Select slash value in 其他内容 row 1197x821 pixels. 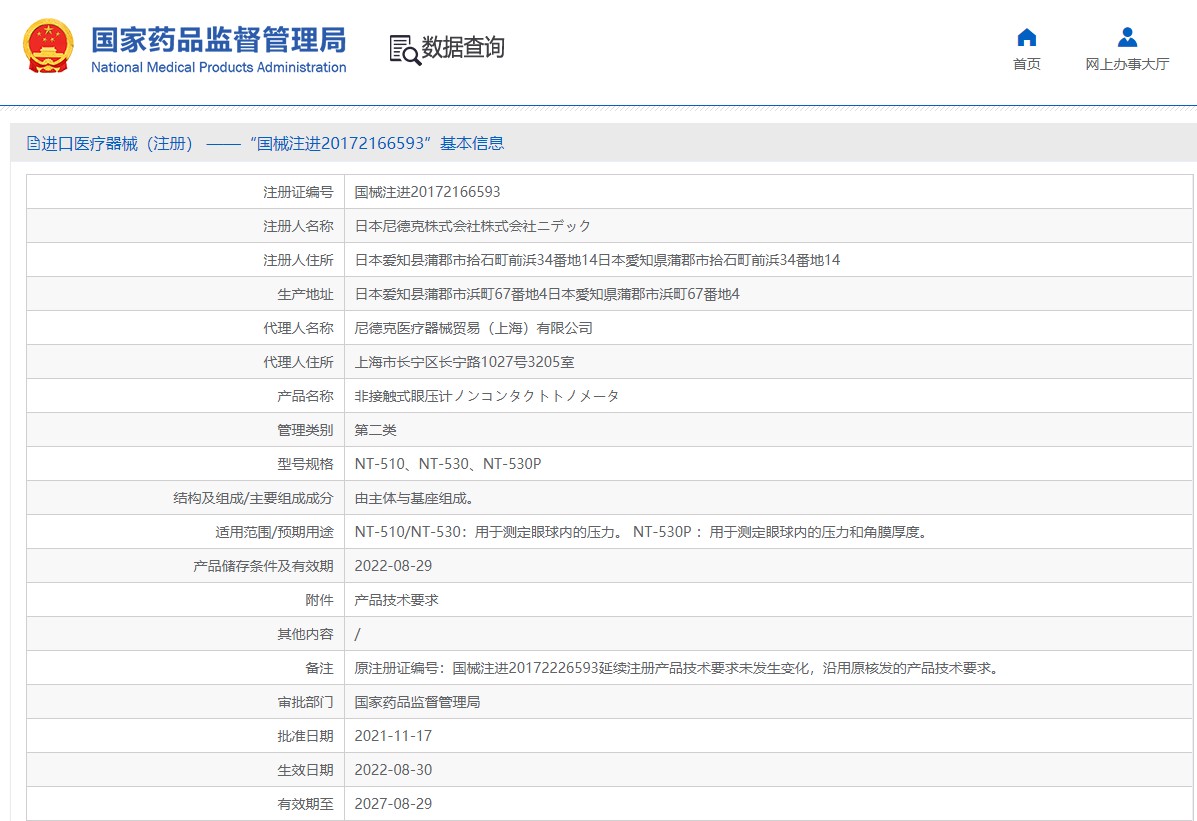[357, 634]
